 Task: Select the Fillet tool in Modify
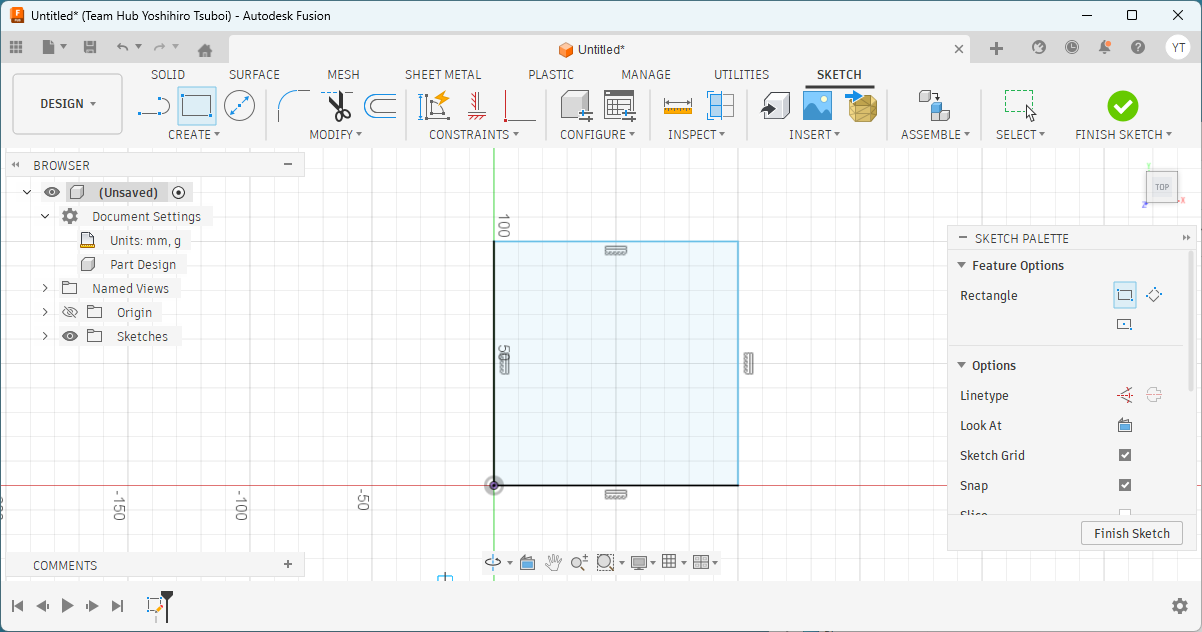point(293,105)
